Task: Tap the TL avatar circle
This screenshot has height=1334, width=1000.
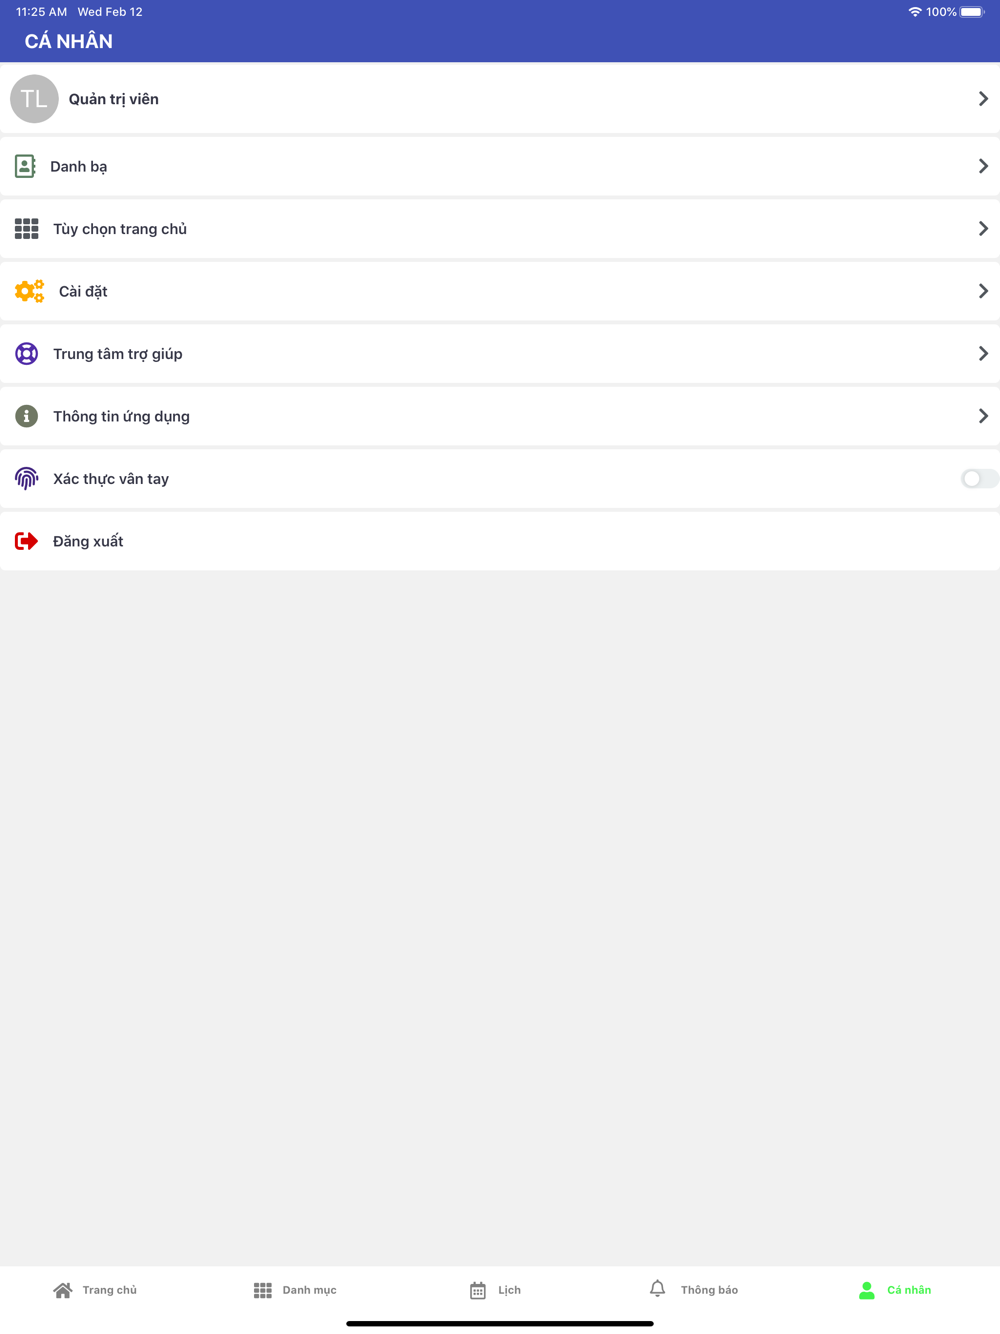Action: (x=34, y=99)
